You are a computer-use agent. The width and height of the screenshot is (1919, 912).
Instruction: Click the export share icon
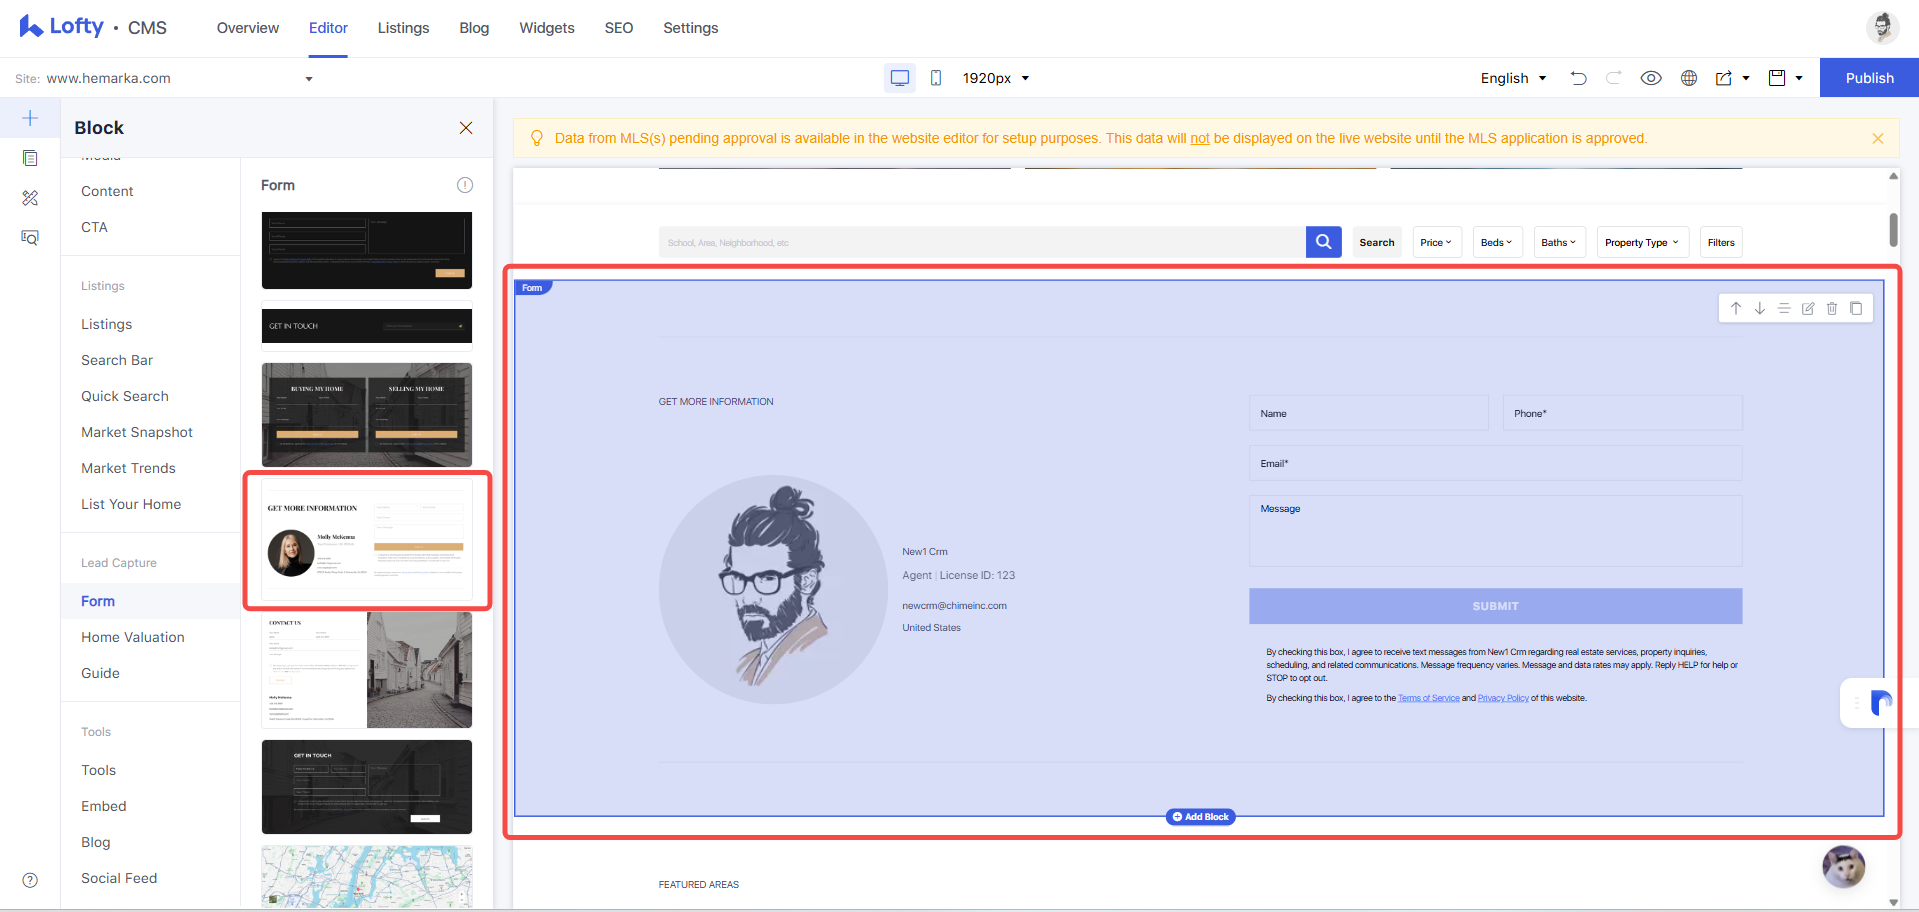pyautogui.click(x=1724, y=78)
